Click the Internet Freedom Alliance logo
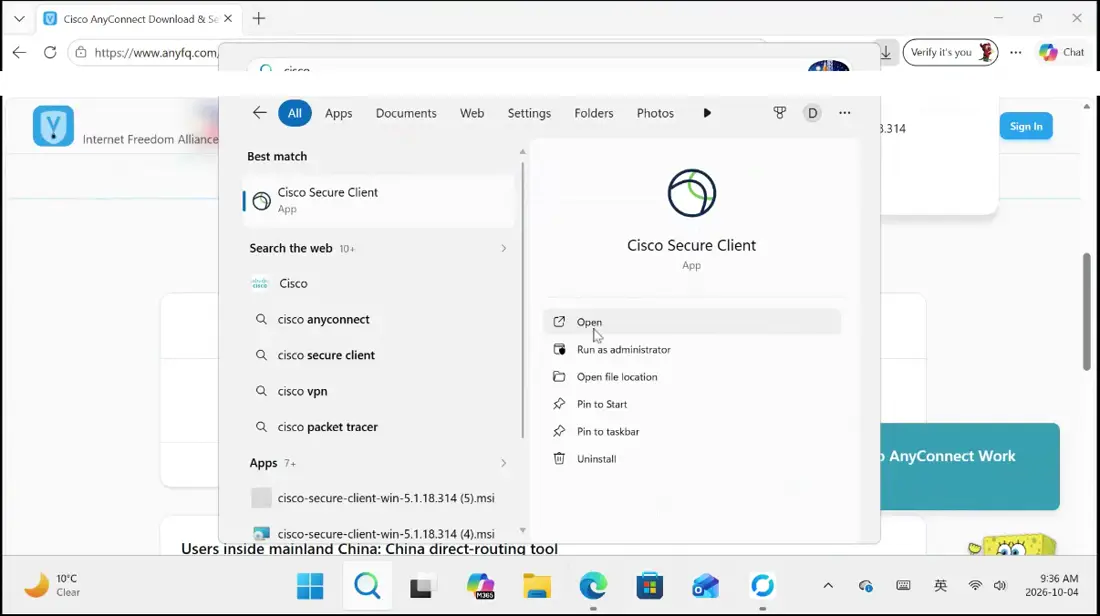This screenshot has width=1100, height=616. tap(53, 126)
